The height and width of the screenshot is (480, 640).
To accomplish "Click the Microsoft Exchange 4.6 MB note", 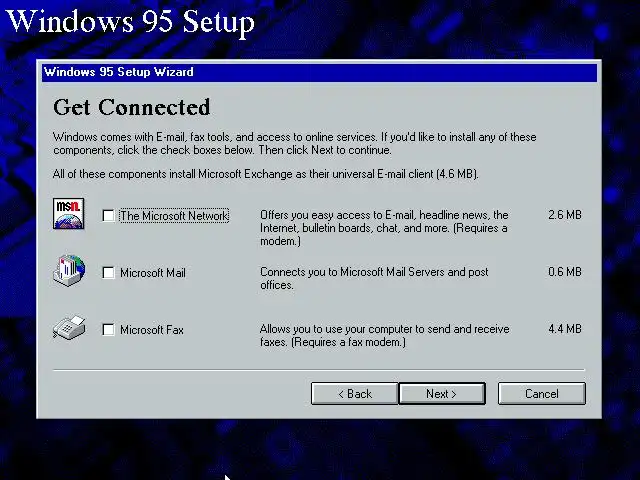I will (x=265, y=174).
